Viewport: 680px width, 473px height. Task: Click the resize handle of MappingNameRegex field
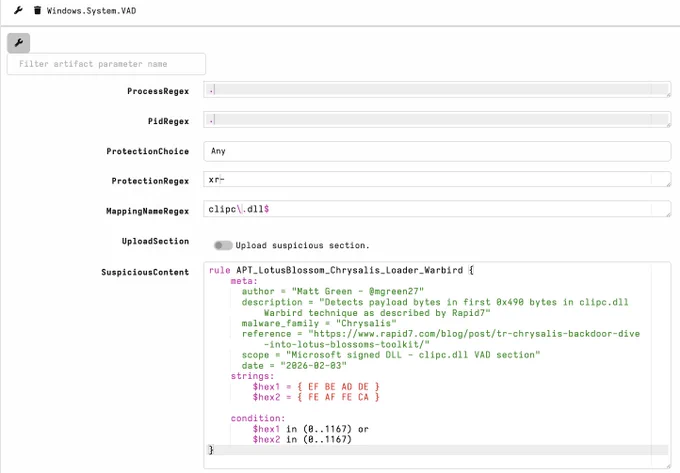(668, 214)
